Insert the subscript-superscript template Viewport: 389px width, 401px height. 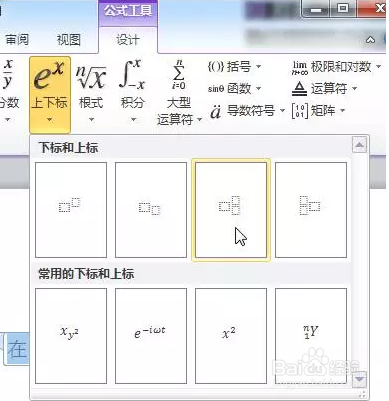coord(231,210)
